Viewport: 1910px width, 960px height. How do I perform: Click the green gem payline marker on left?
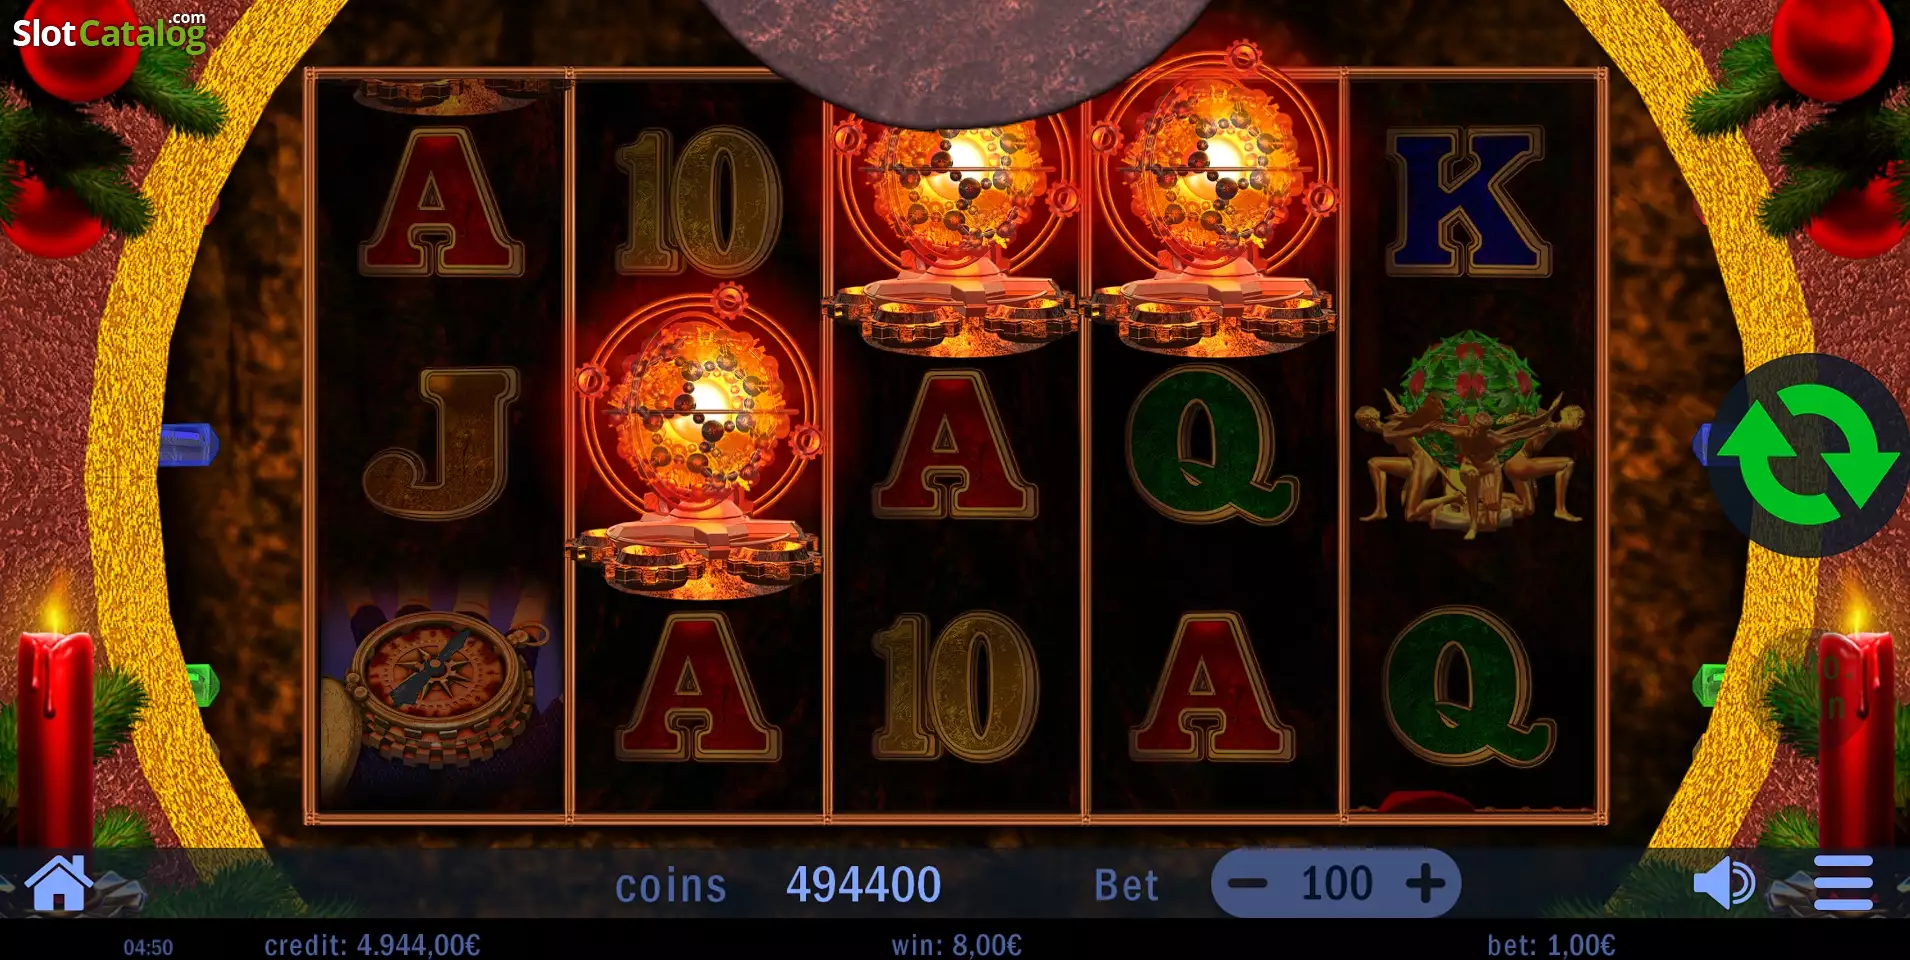point(204,685)
